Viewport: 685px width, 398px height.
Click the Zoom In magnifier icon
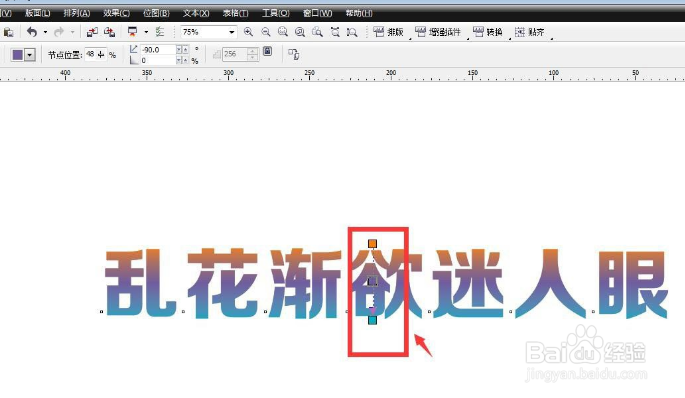point(248,32)
